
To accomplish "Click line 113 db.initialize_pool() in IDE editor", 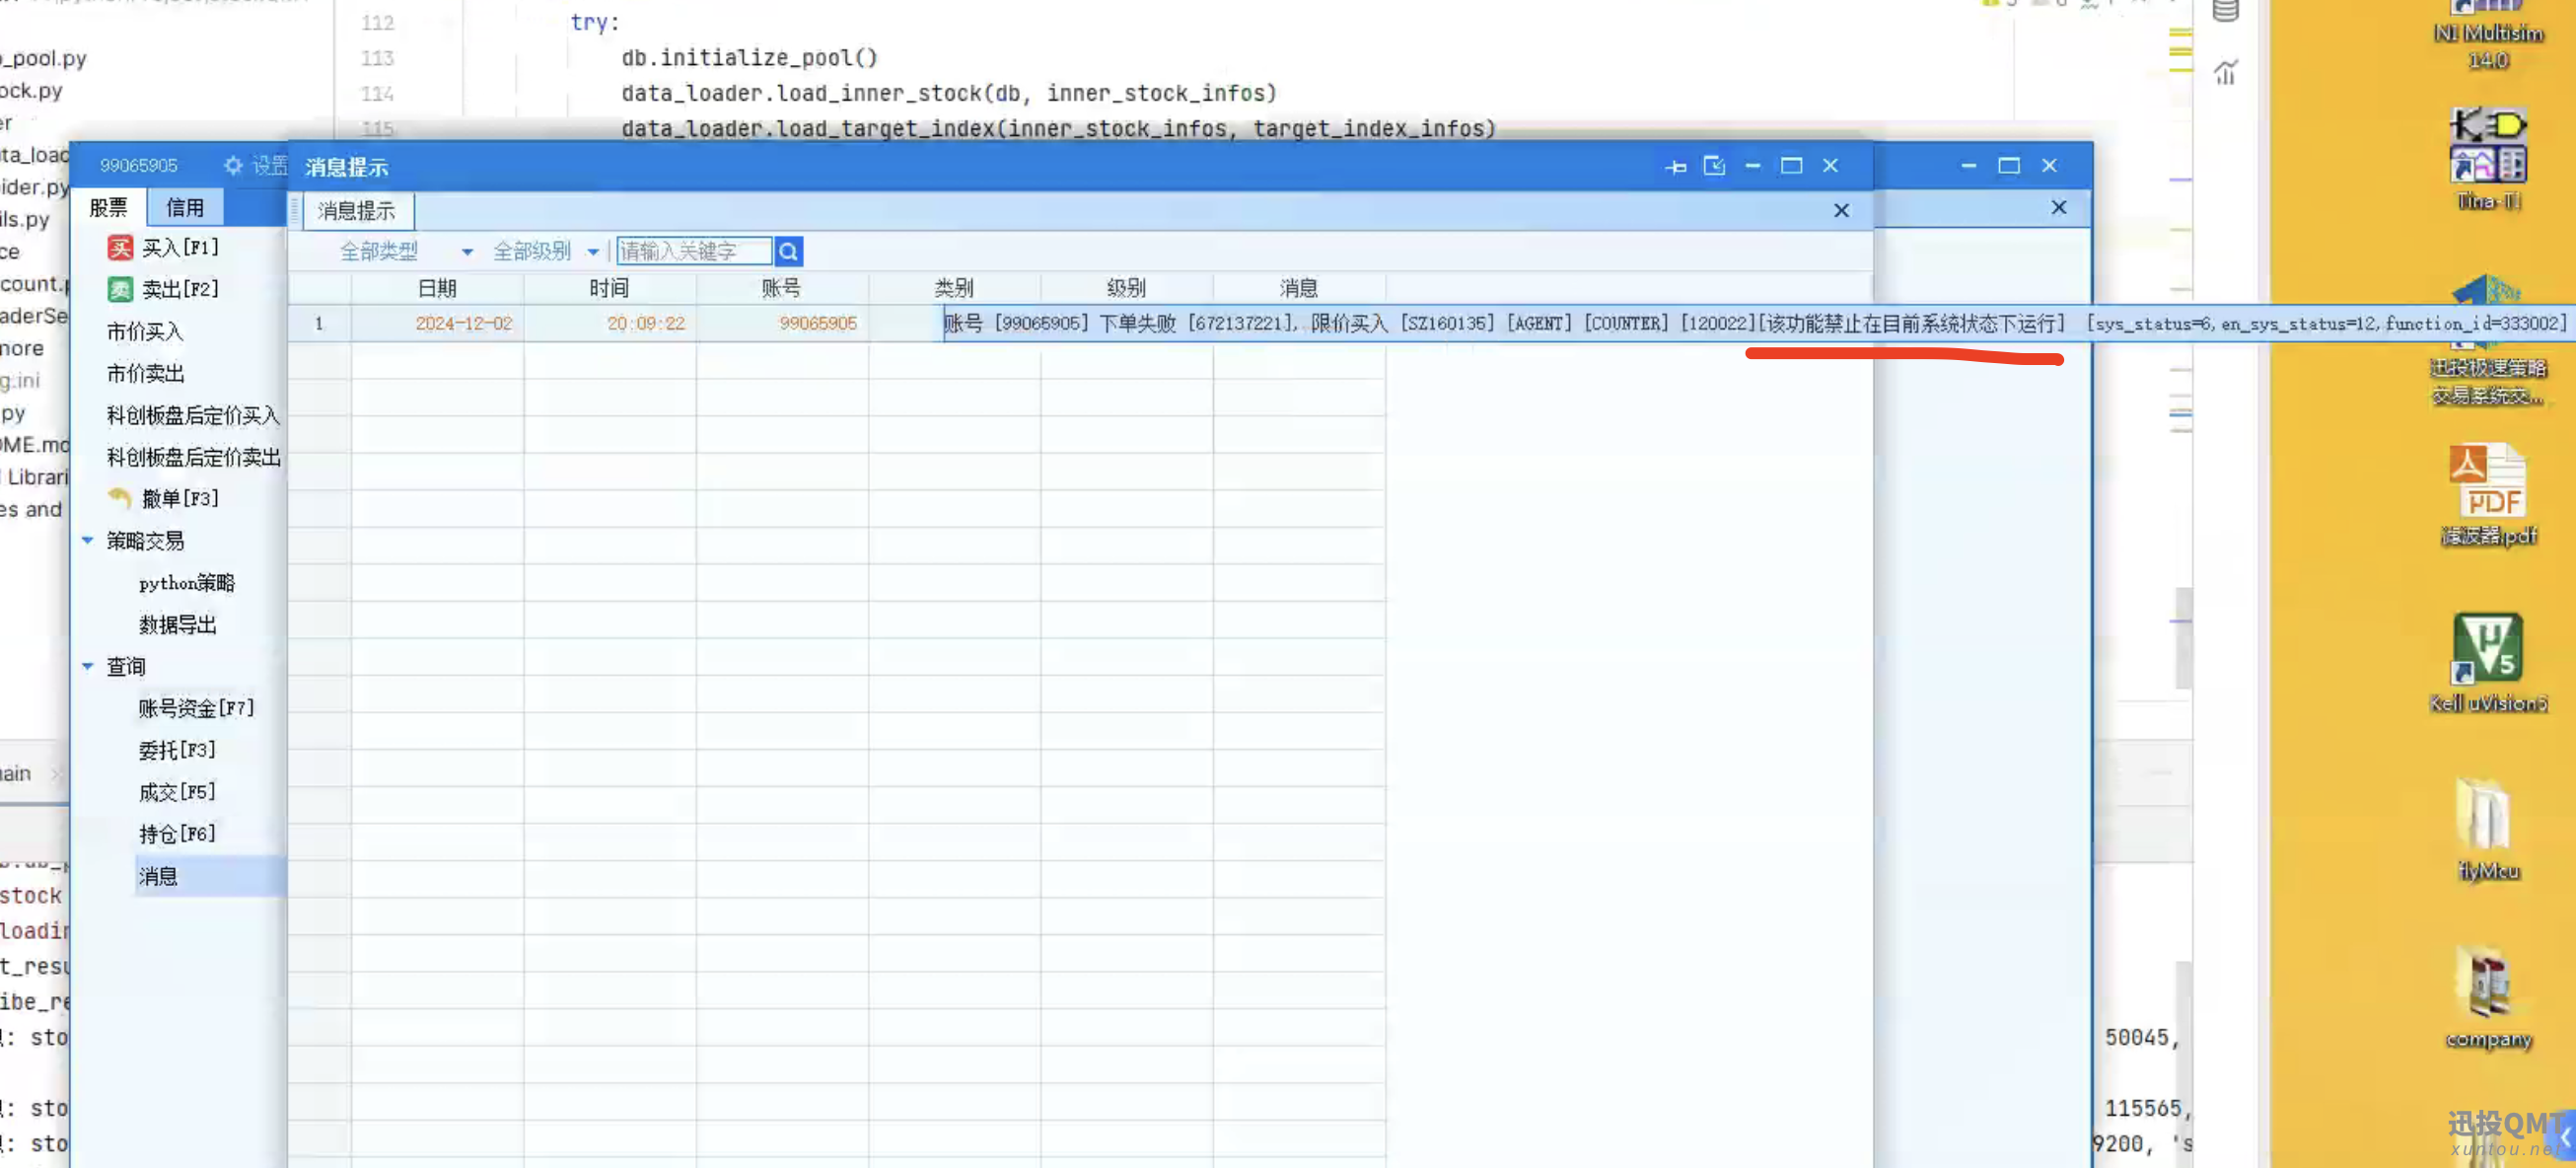I will [x=749, y=58].
